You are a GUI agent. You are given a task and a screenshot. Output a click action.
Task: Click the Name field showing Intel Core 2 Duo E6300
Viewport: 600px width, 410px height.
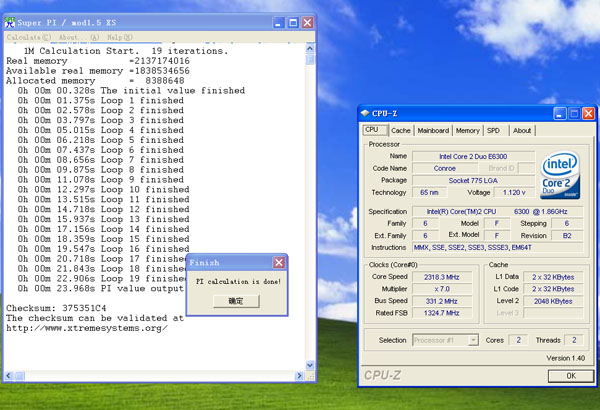[473, 156]
